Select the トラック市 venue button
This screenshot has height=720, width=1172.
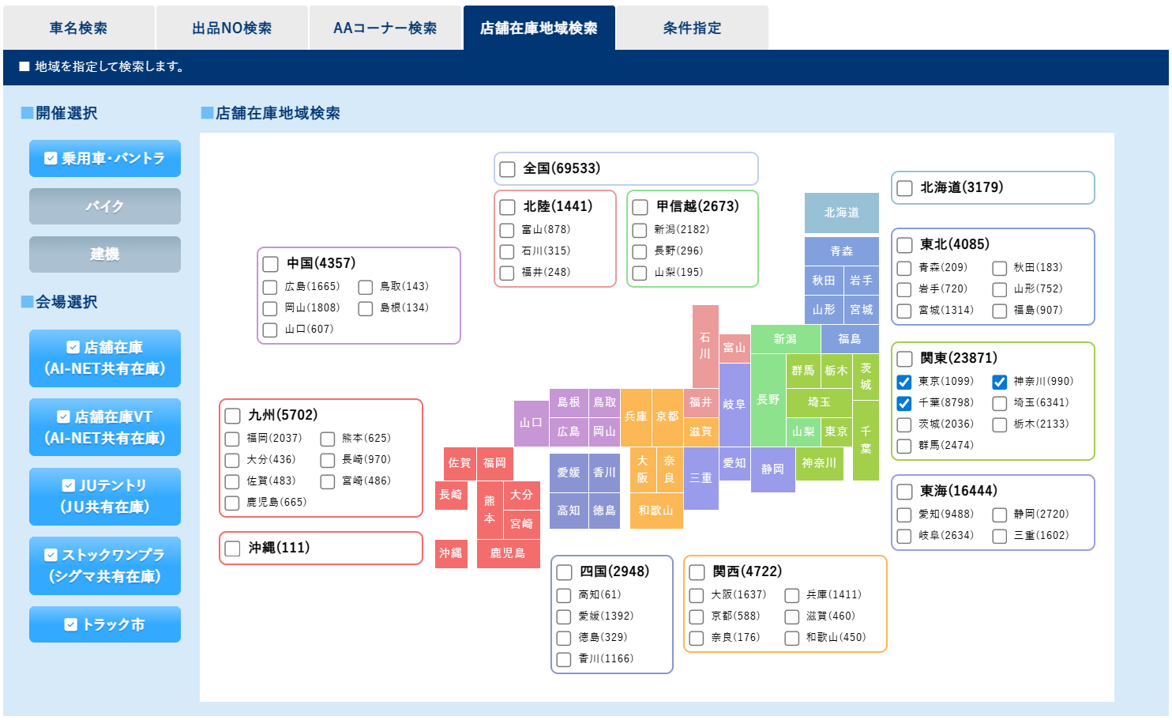104,624
